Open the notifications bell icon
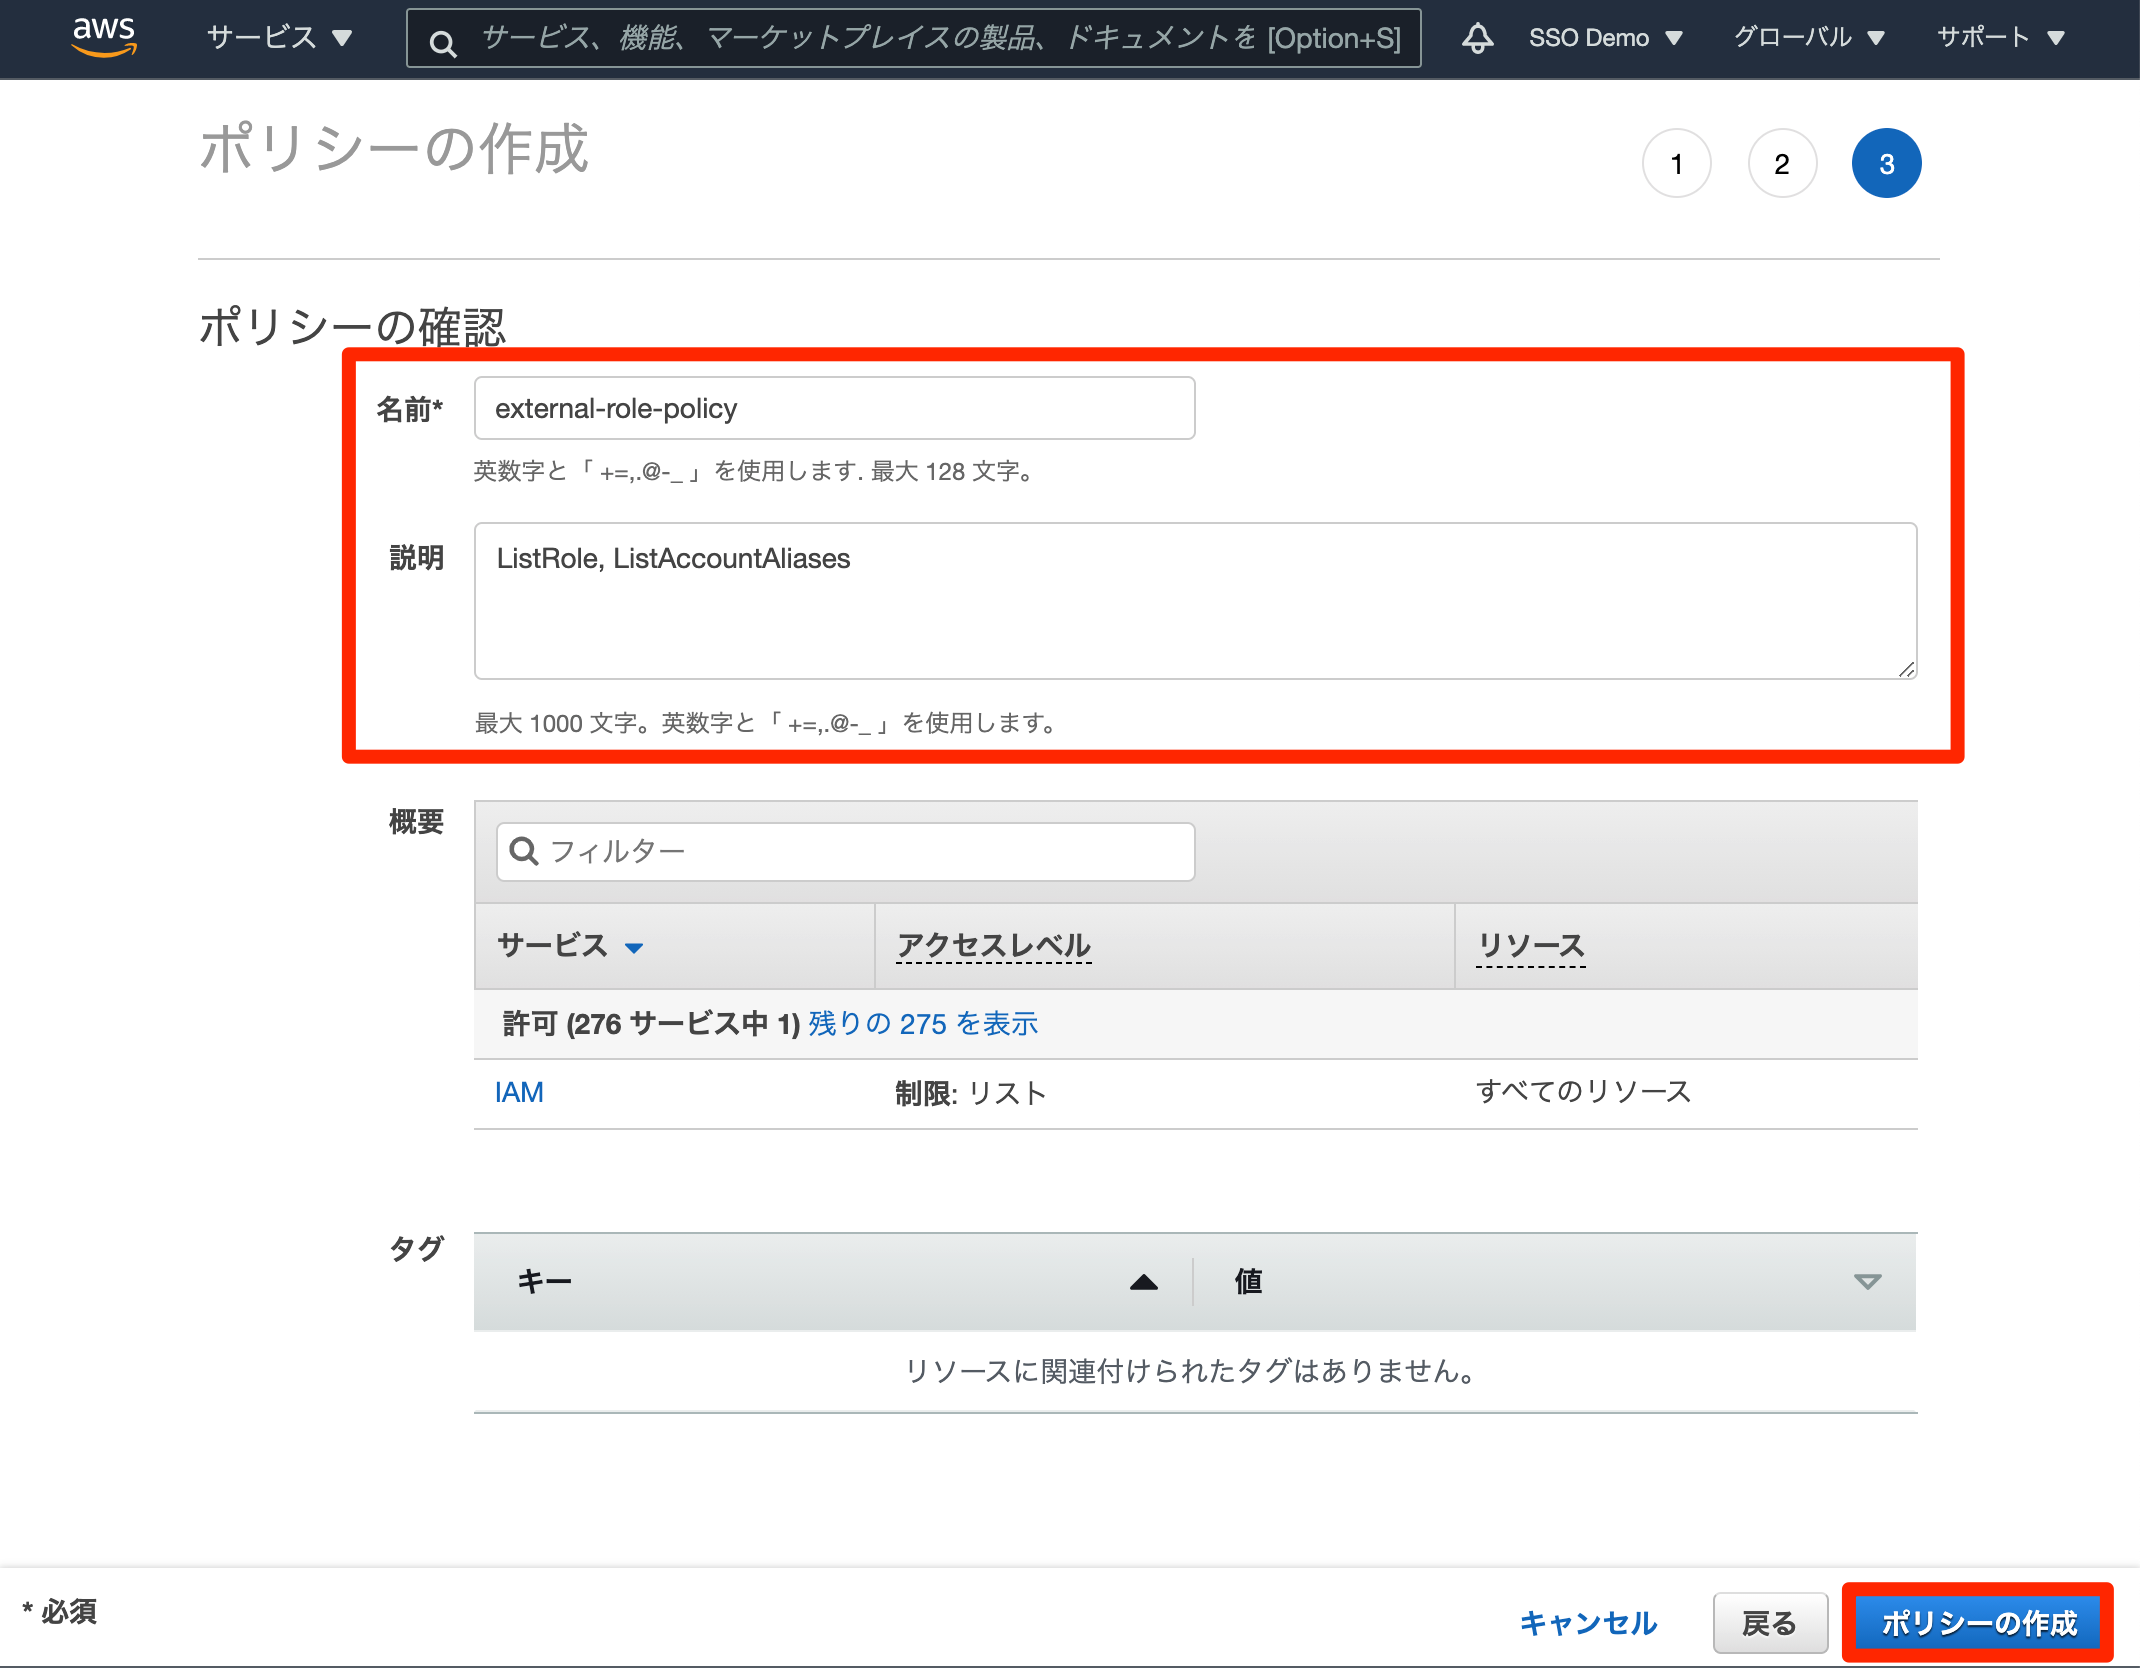Screen dimensions: 2140x1668 (x=1477, y=38)
